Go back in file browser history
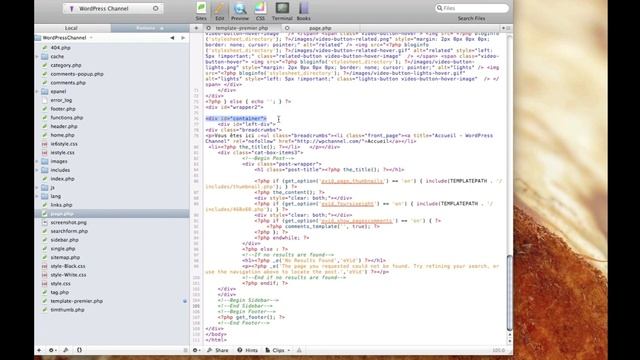The image size is (640, 360). [172, 38]
